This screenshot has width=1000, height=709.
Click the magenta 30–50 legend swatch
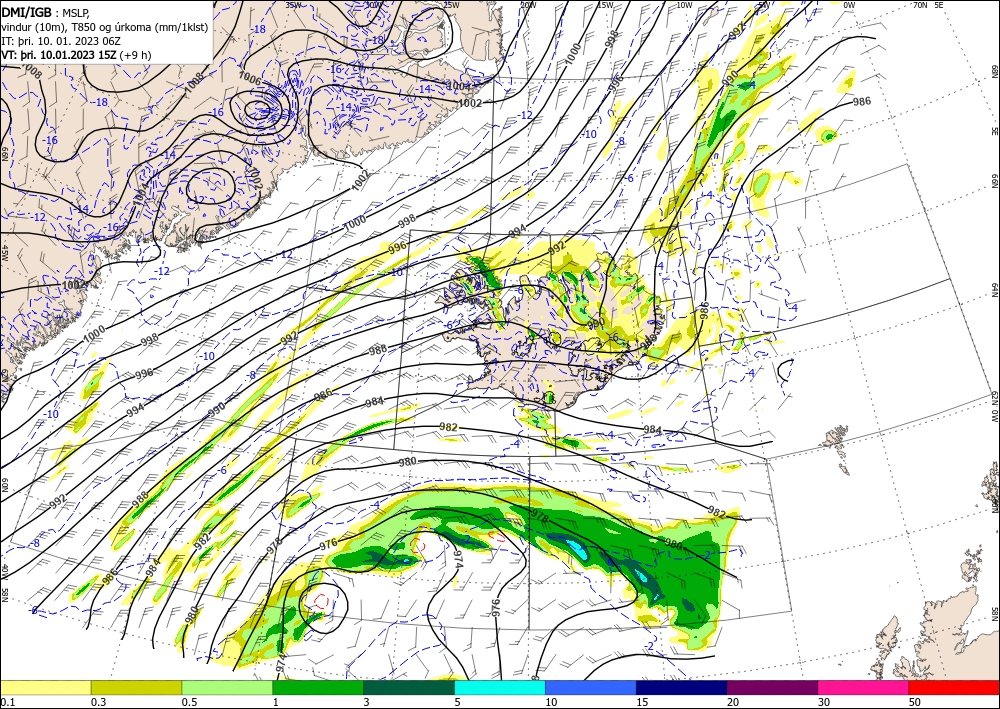[x=864, y=687]
